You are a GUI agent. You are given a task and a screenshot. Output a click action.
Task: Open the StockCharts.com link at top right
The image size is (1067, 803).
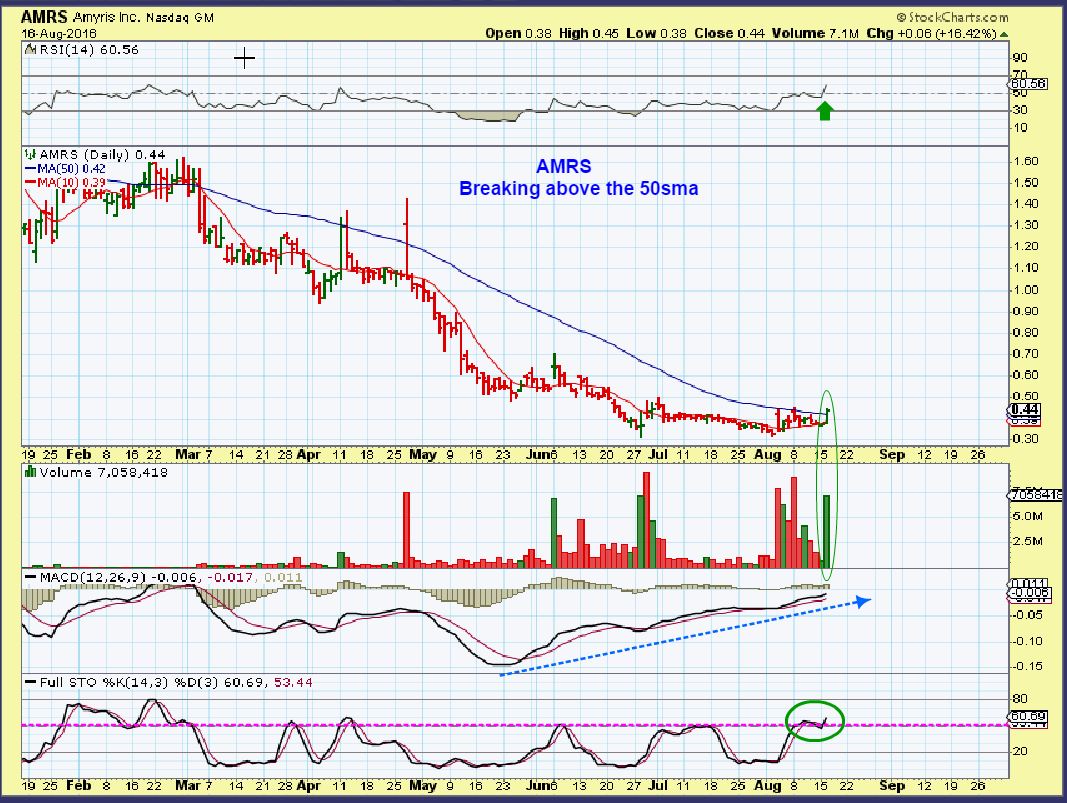952,17
